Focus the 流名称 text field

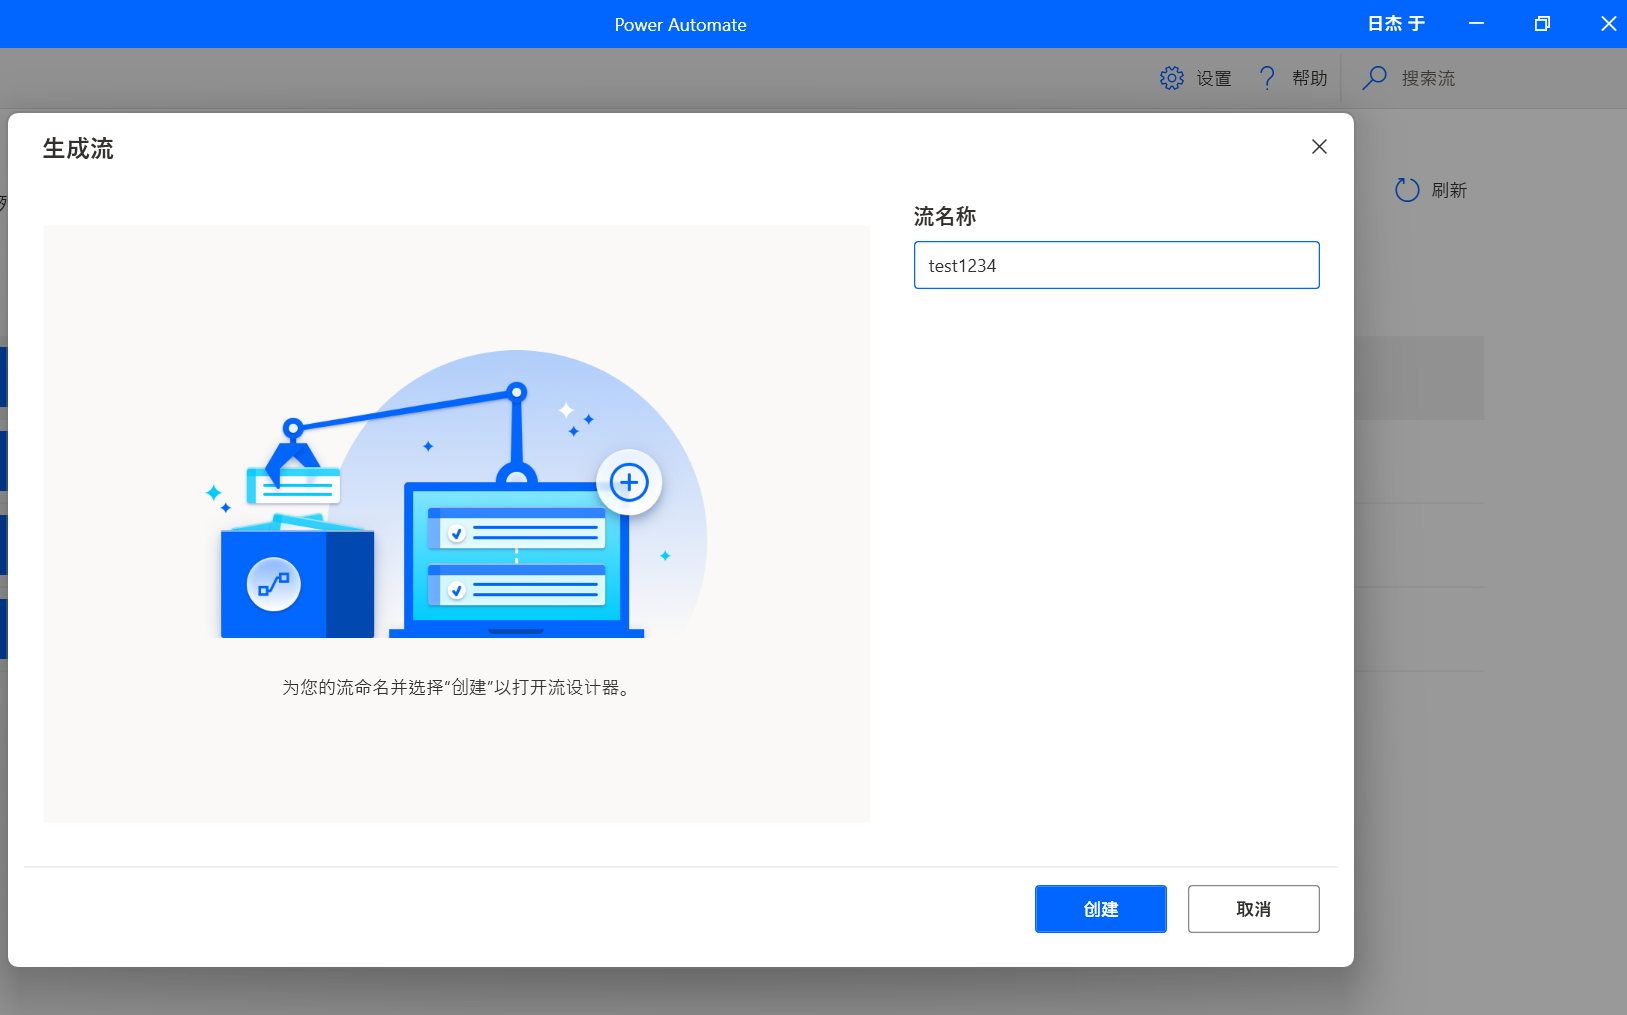[1116, 265]
